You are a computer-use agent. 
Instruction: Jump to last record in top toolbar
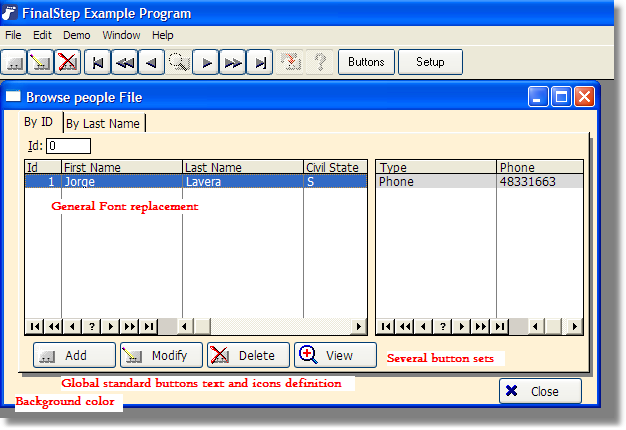pyautogui.click(x=259, y=62)
